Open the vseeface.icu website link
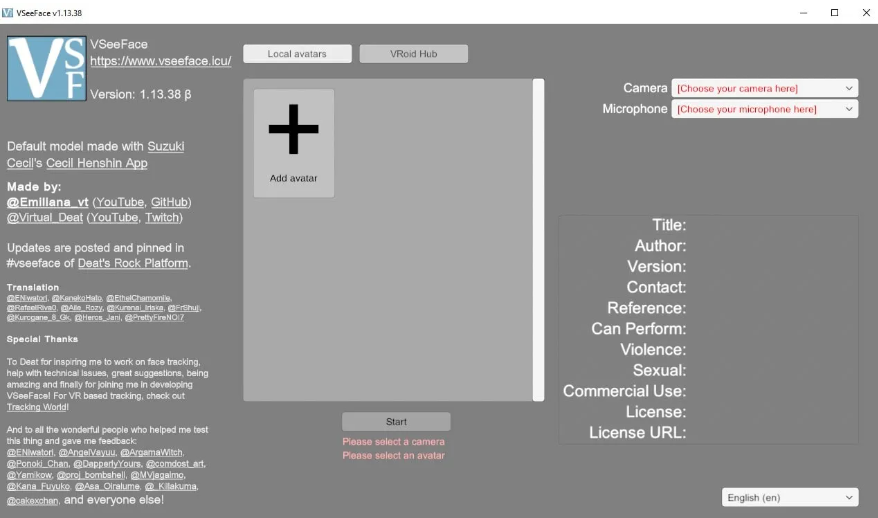 pos(161,61)
